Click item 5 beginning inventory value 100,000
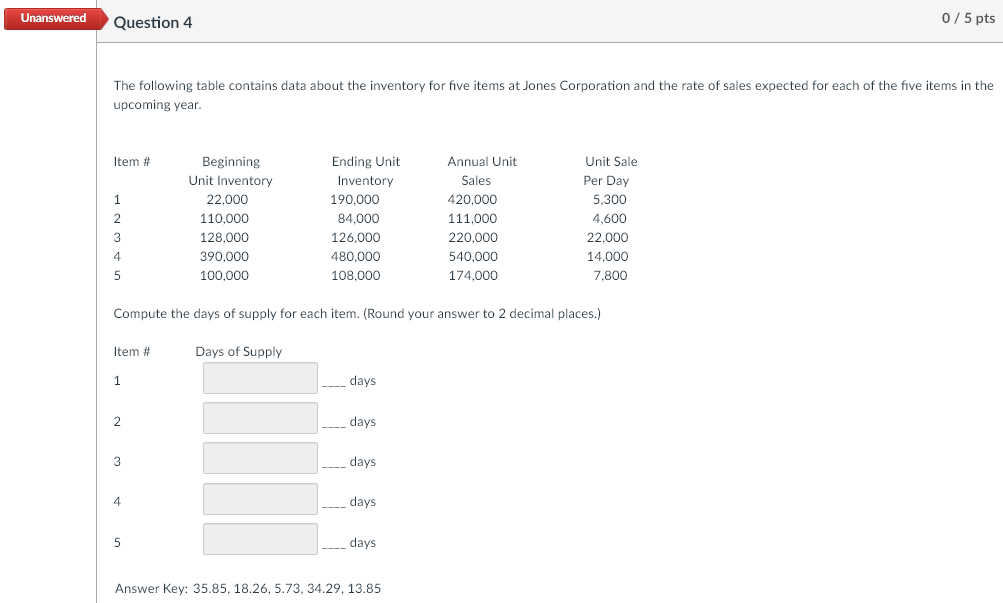Screen dimensions: 1003x603 [224, 276]
